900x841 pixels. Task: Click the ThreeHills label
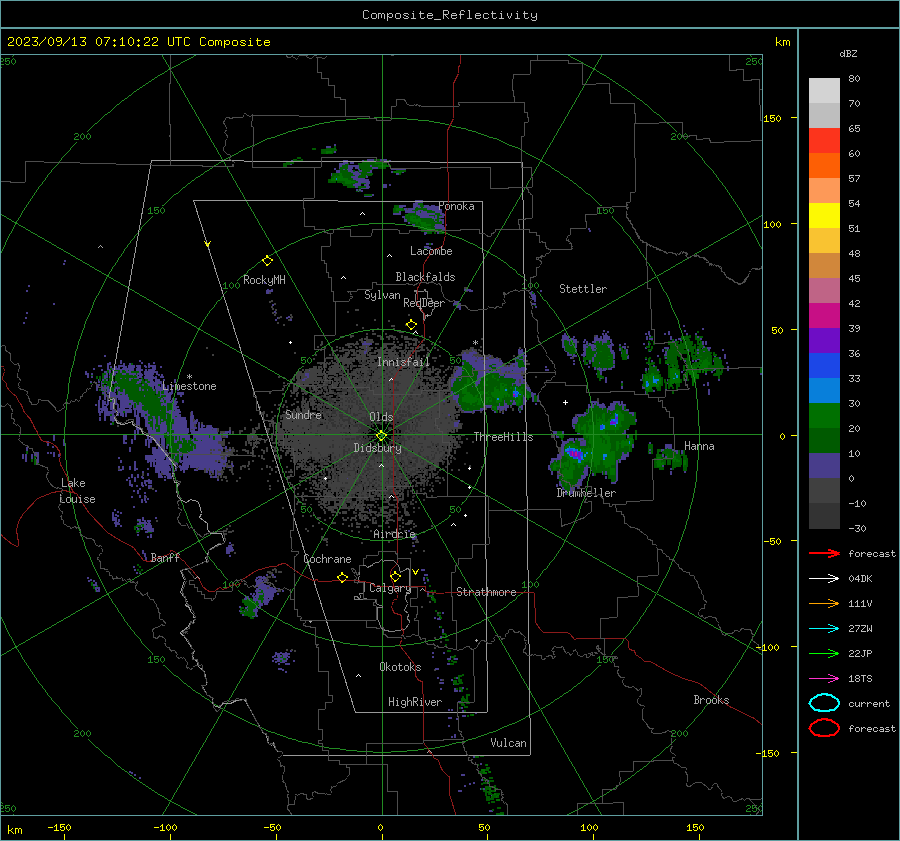tap(503, 437)
